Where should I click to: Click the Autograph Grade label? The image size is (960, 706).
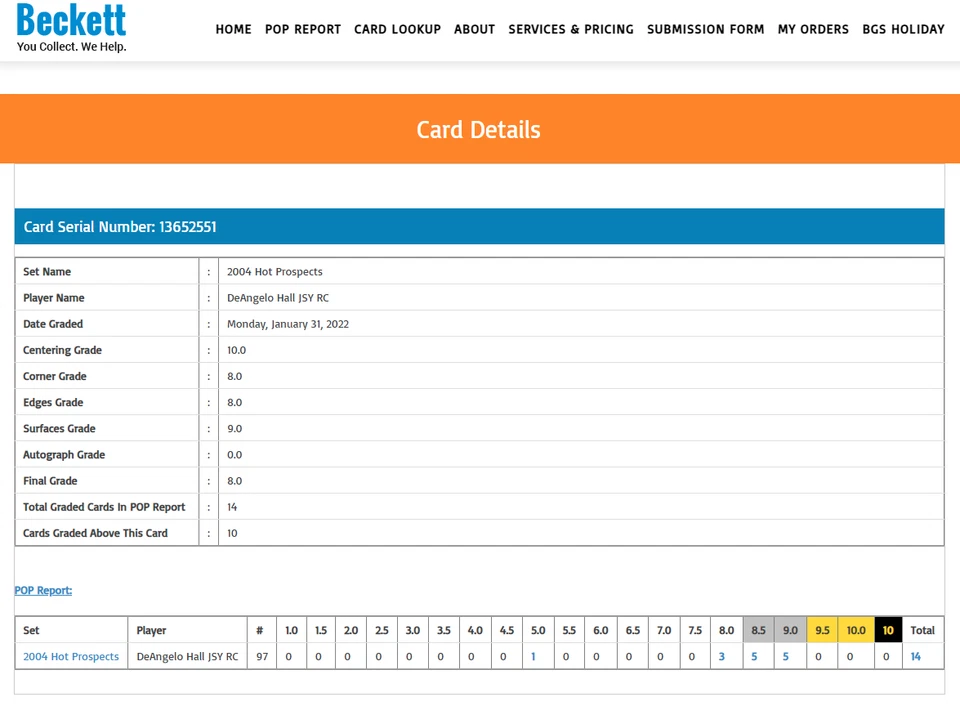(x=64, y=455)
